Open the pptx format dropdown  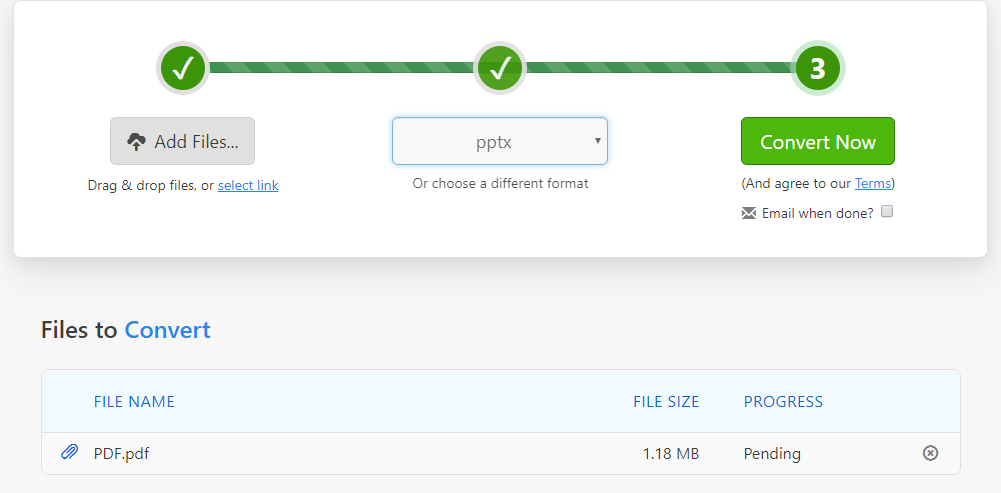click(x=500, y=141)
